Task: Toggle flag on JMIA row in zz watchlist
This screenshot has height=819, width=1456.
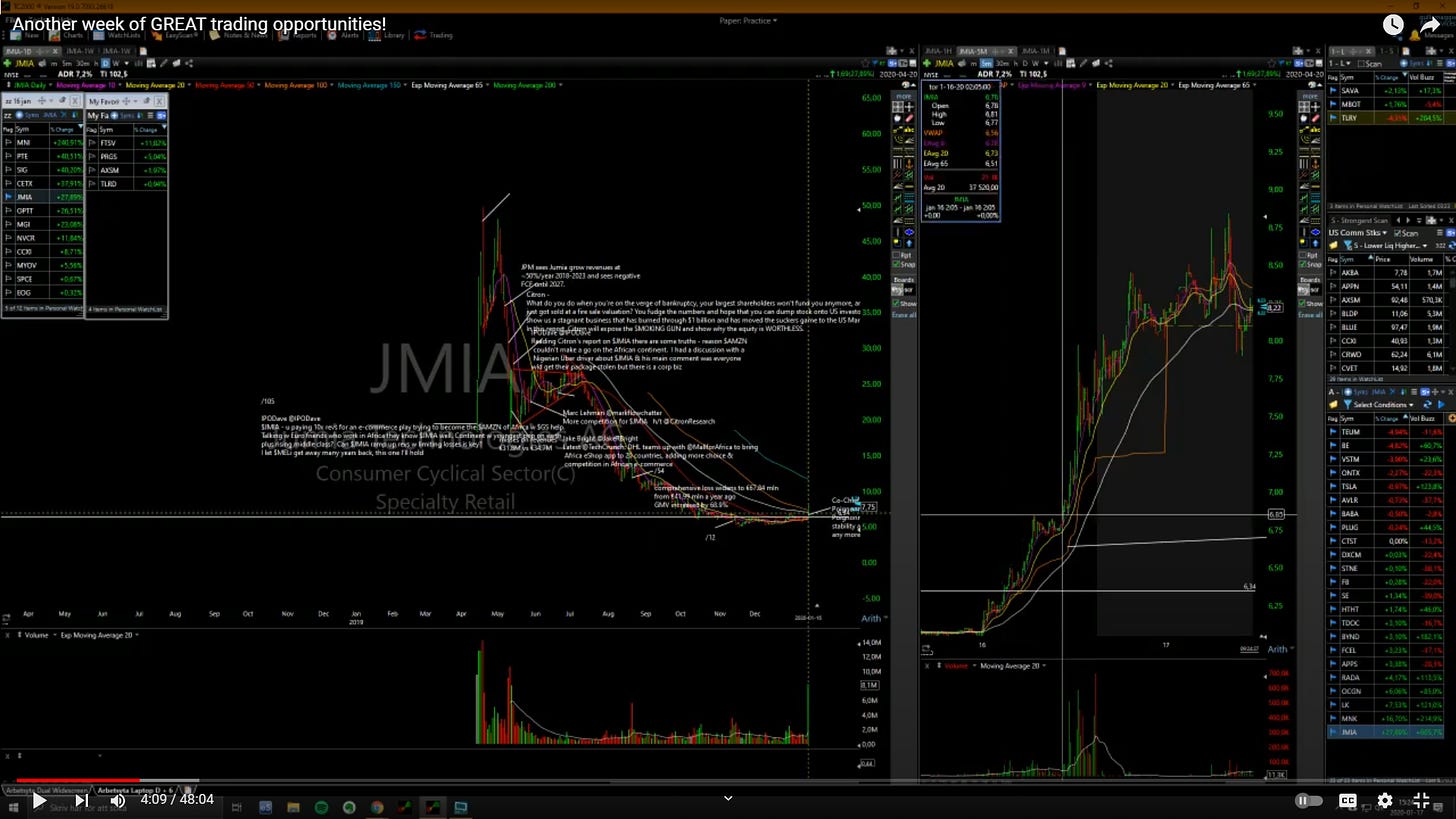Action: (x=8, y=197)
